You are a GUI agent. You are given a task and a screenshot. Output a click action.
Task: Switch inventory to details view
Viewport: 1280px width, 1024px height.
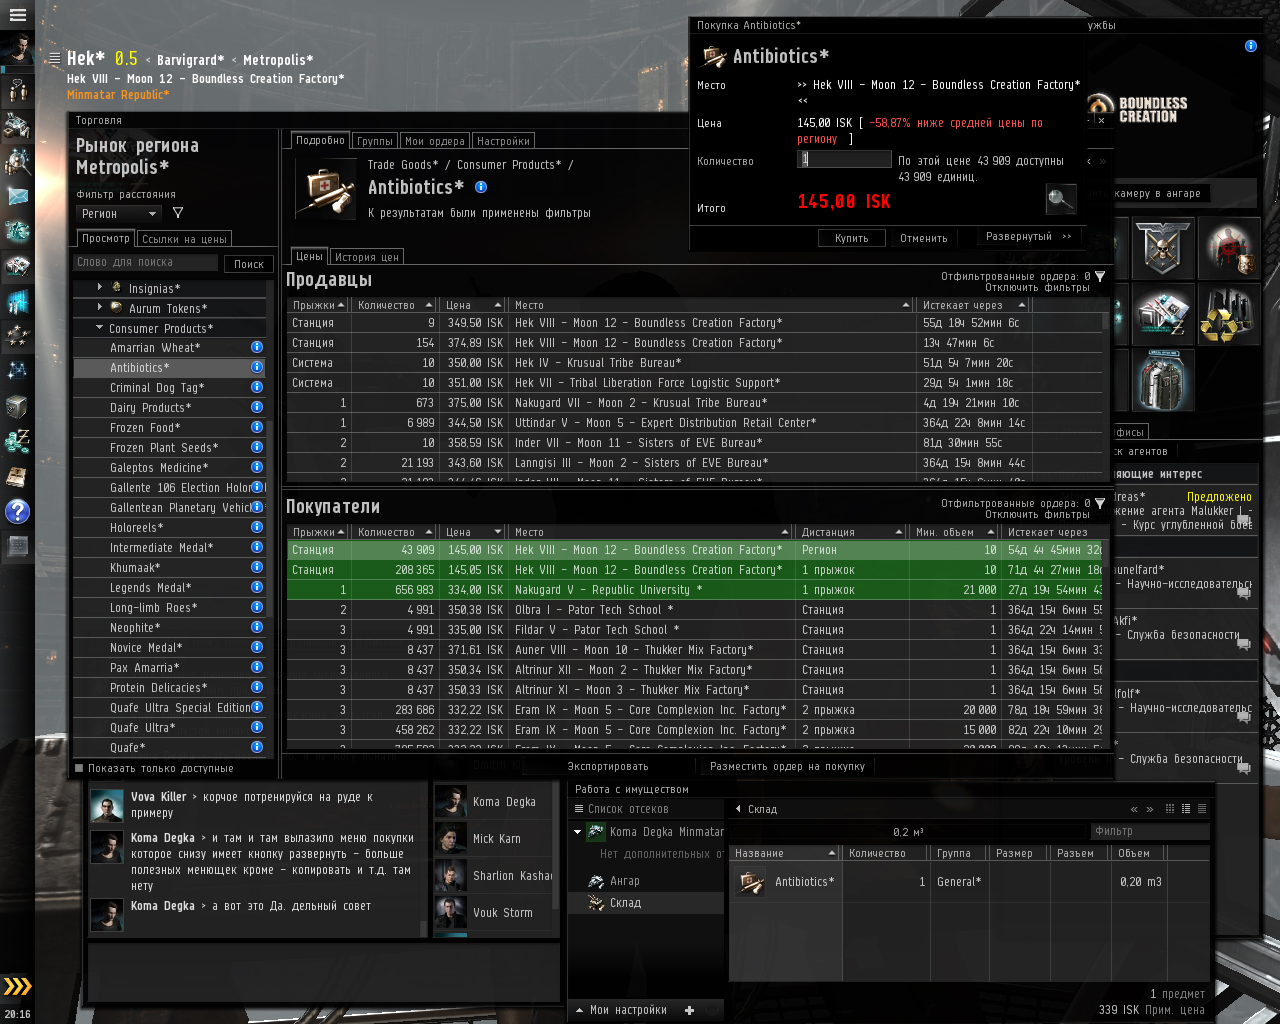pyautogui.click(x=1186, y=809)
